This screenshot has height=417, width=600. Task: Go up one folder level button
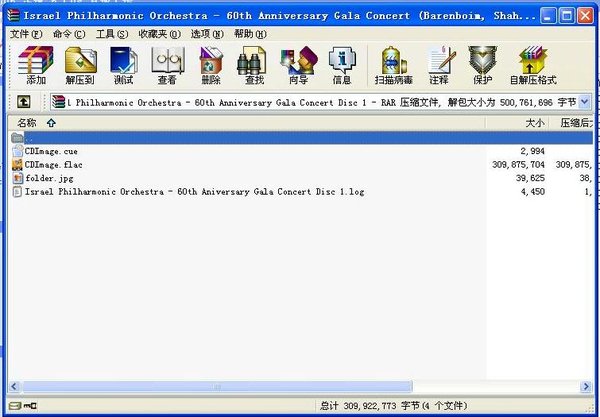(x=24, y=102)
